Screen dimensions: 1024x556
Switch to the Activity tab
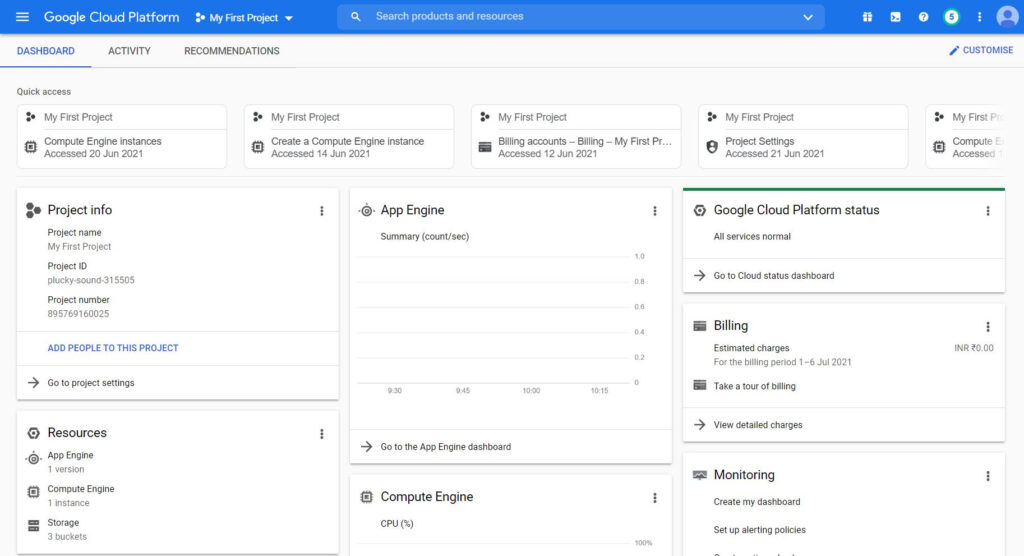129,51
